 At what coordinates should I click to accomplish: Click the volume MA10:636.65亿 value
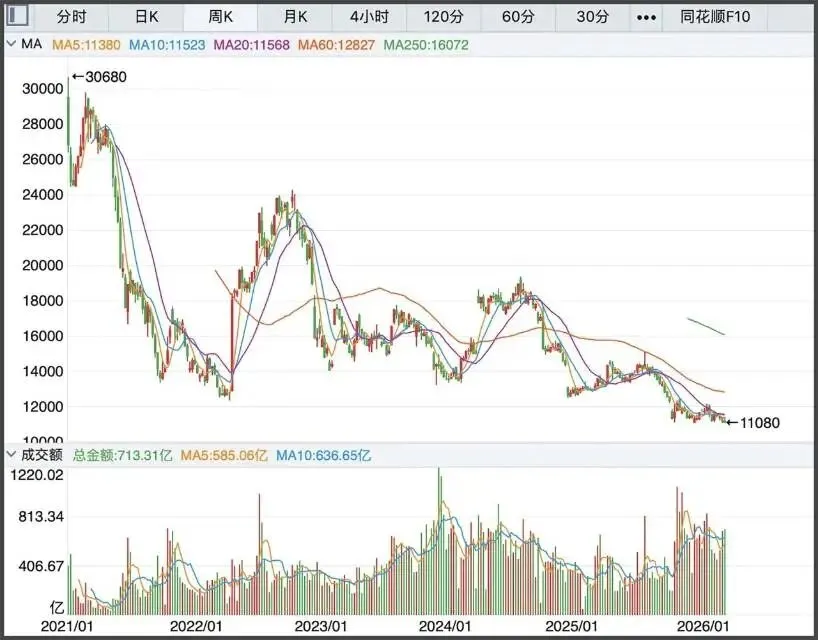(323, 455)
